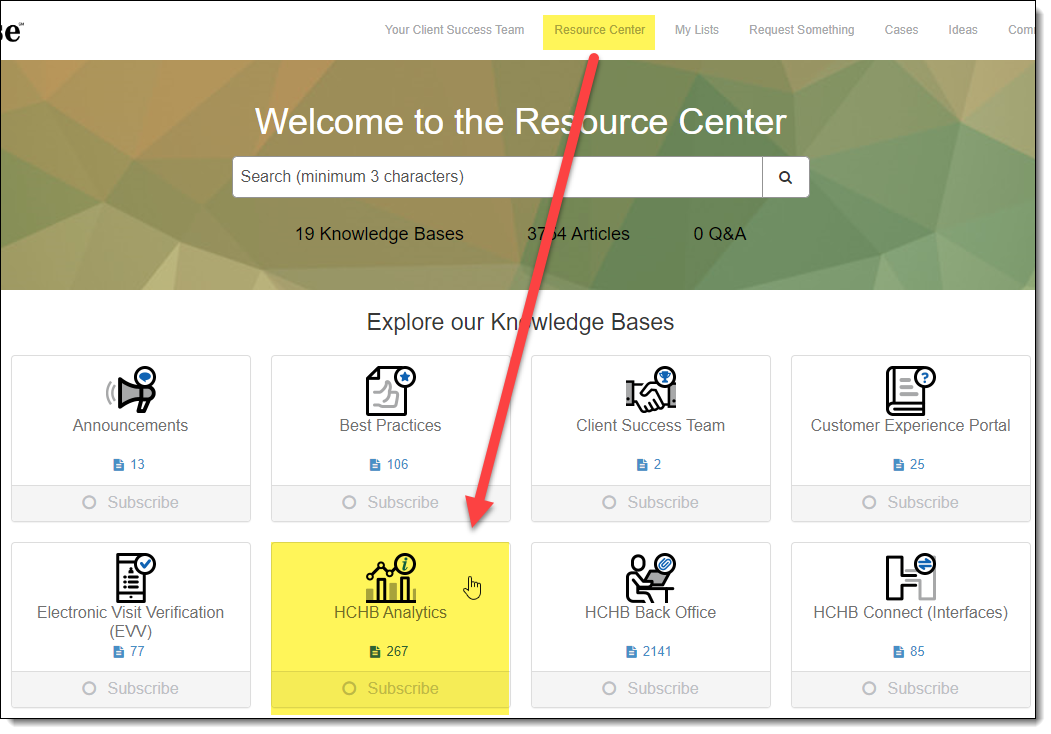
Task: Click the Client Success Team handshake icon
Action: click(651, 389)
